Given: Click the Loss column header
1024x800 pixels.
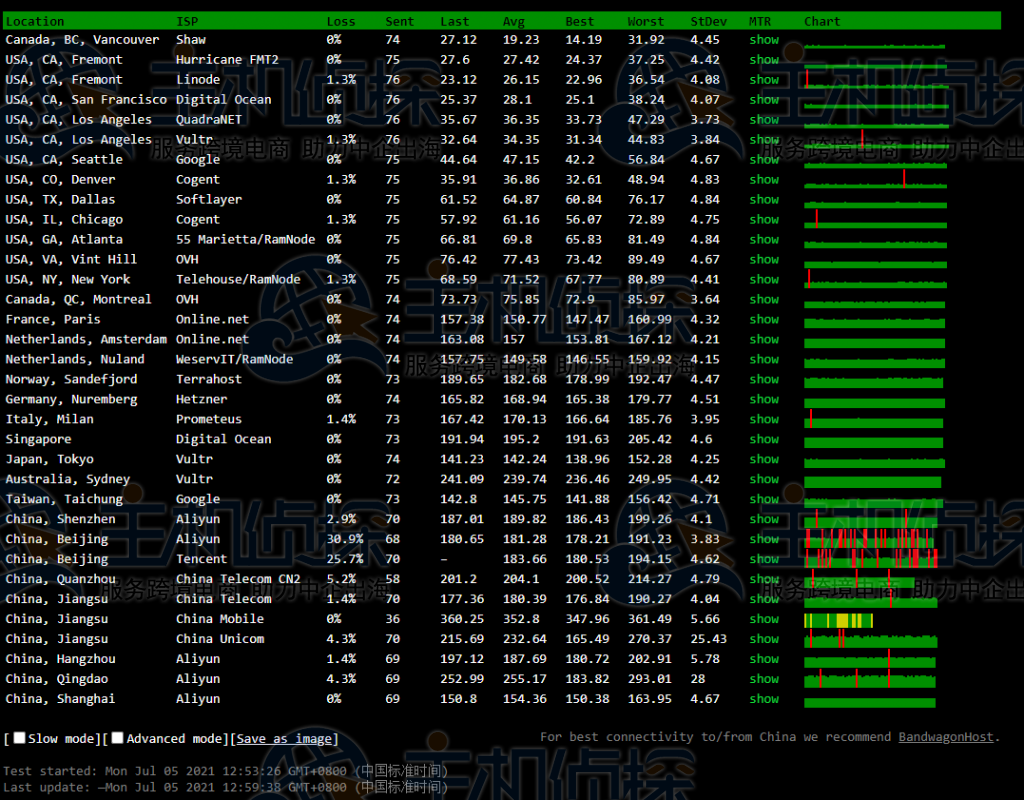Looking at the screenshot, I should tap(340, 21).
